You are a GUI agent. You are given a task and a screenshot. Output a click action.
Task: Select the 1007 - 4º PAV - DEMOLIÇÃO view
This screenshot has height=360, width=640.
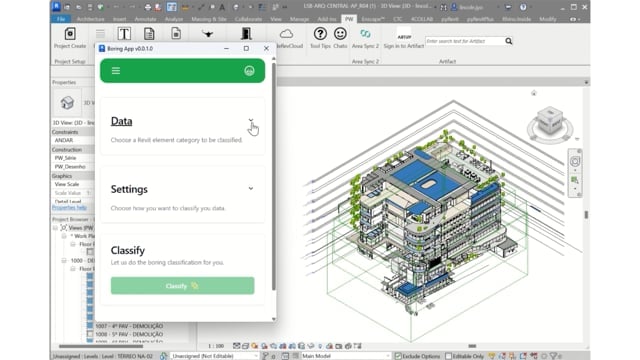pos(129,326)
